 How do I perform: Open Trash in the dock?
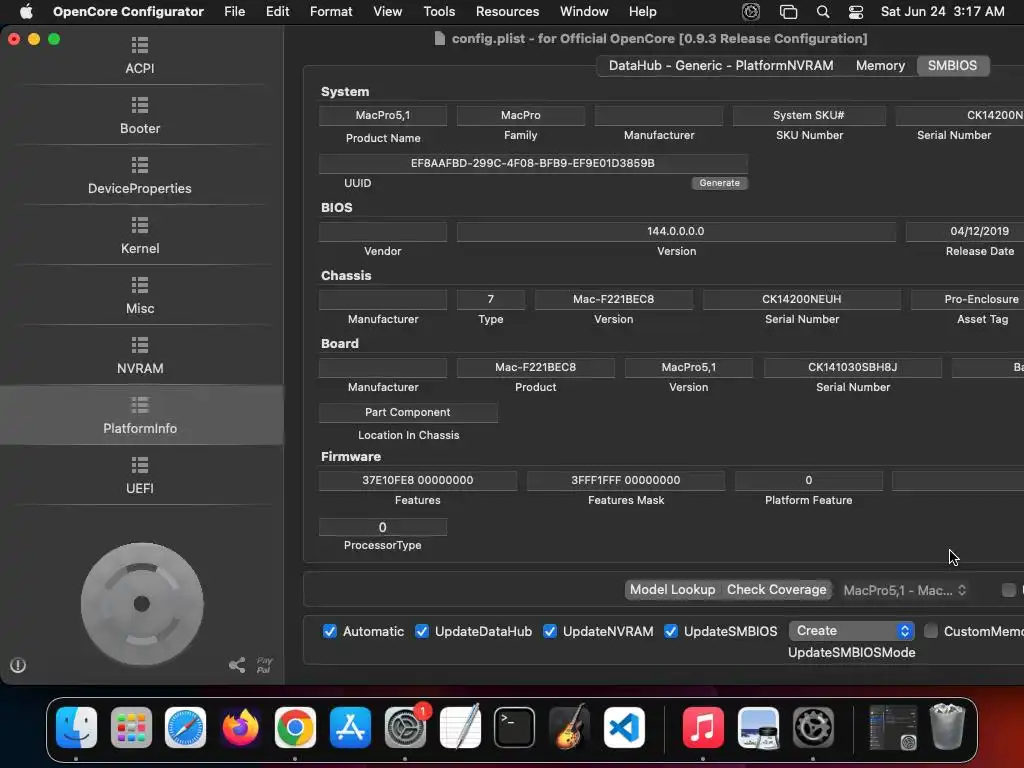947,727
